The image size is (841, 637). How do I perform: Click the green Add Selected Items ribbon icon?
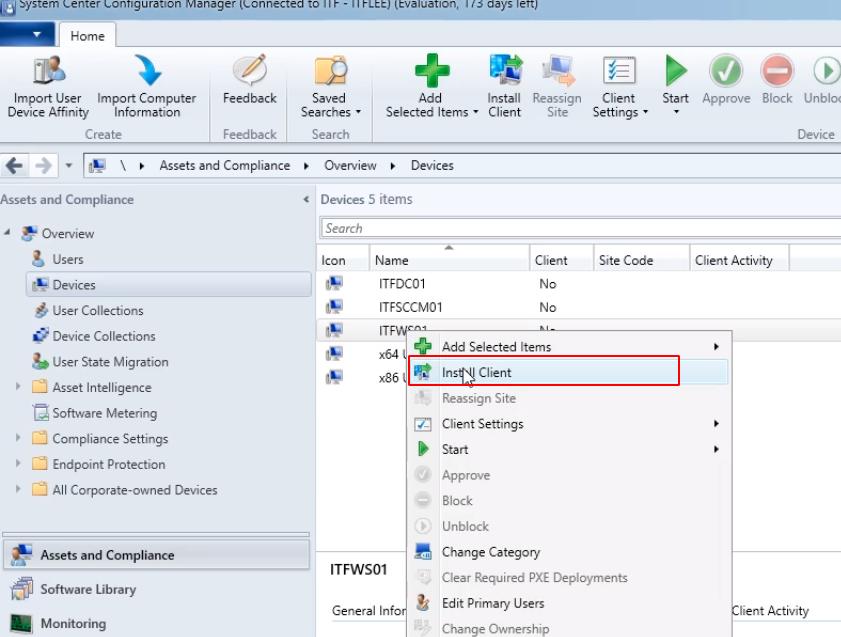pos(432,71)
